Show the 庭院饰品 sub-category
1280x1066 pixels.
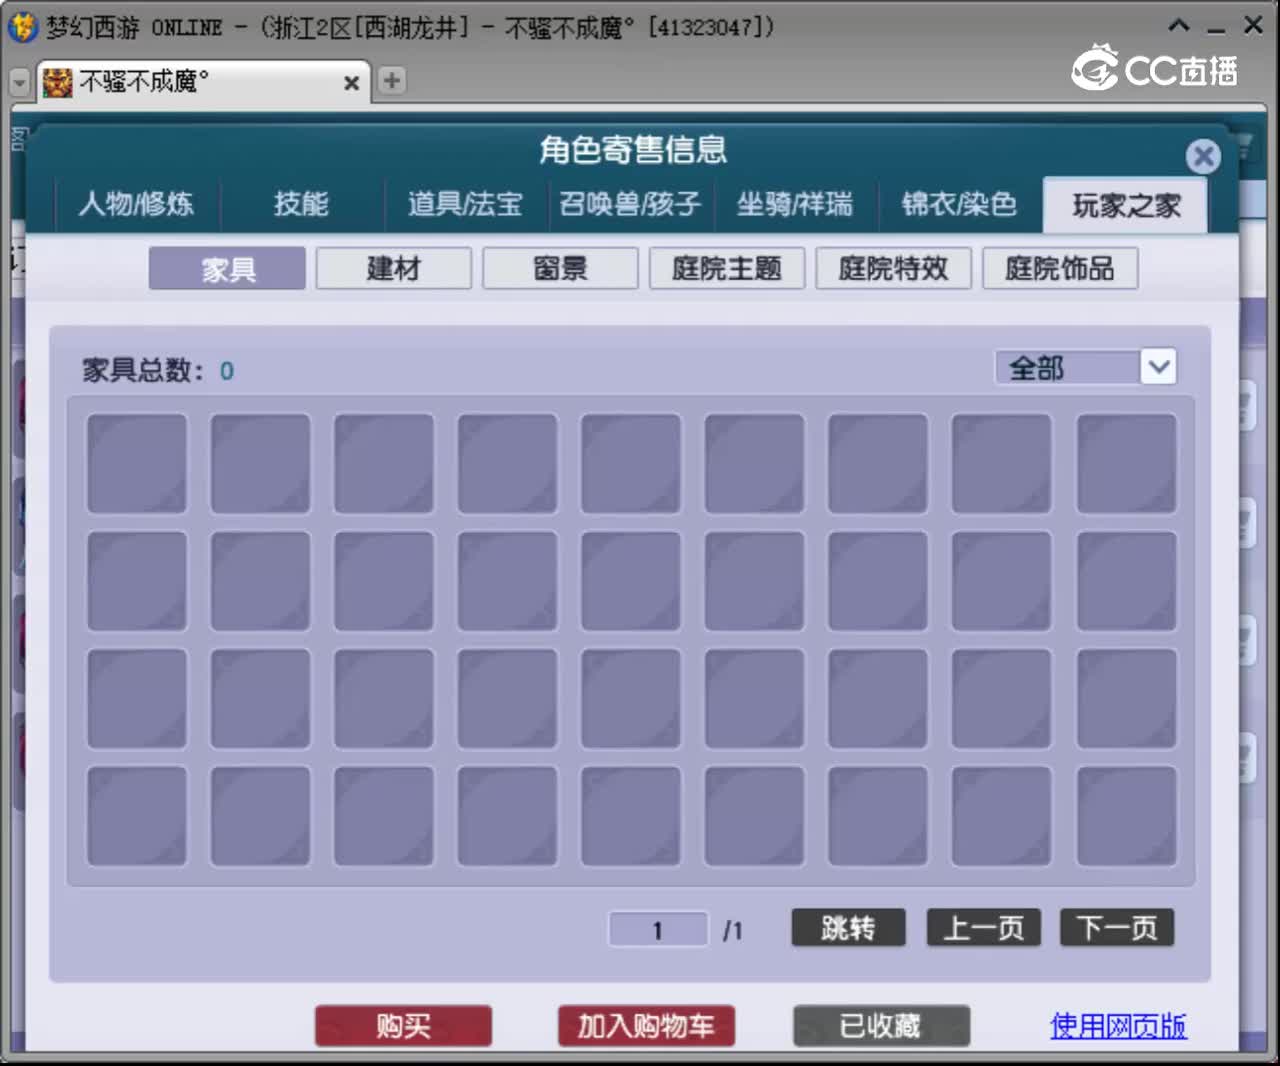click(x=1060, y=269)
